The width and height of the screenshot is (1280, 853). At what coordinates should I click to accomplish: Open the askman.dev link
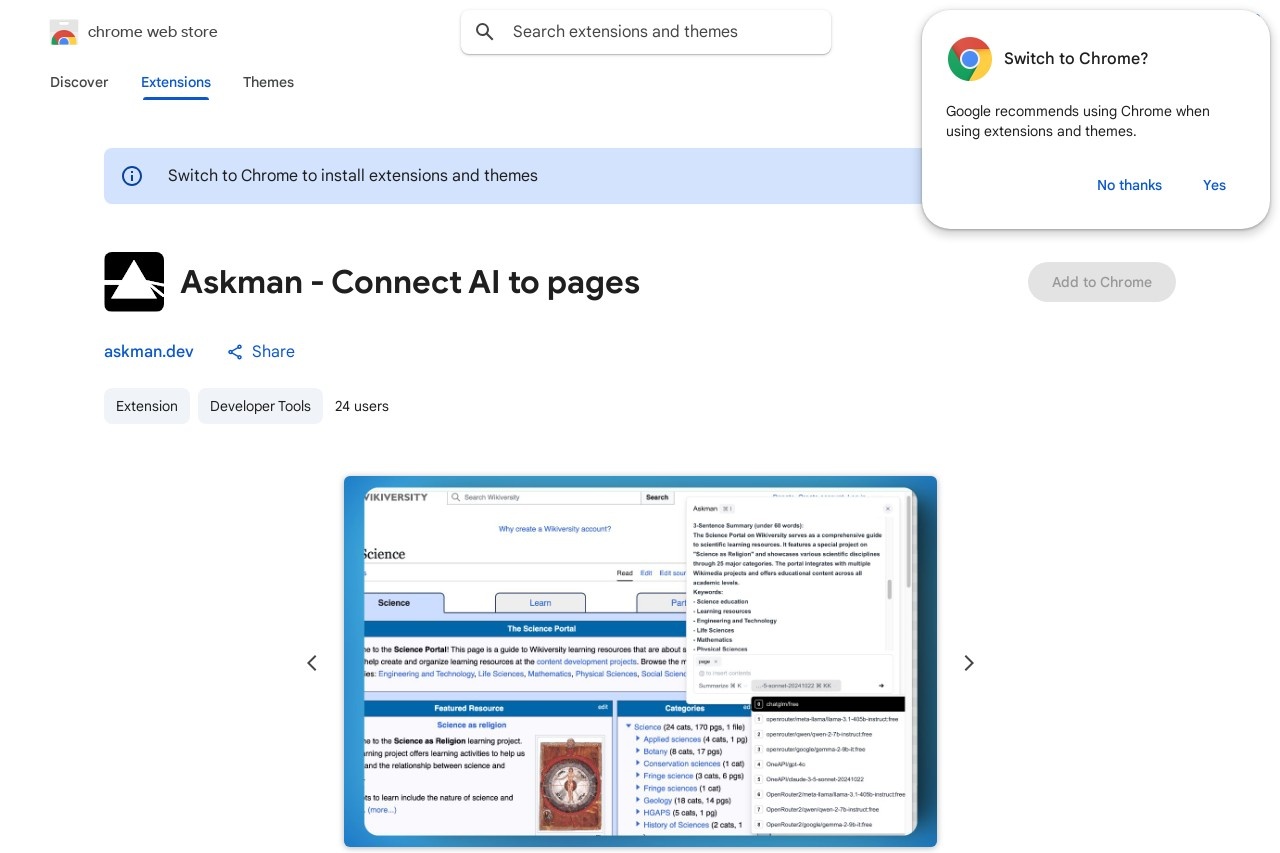click(149, 352)
